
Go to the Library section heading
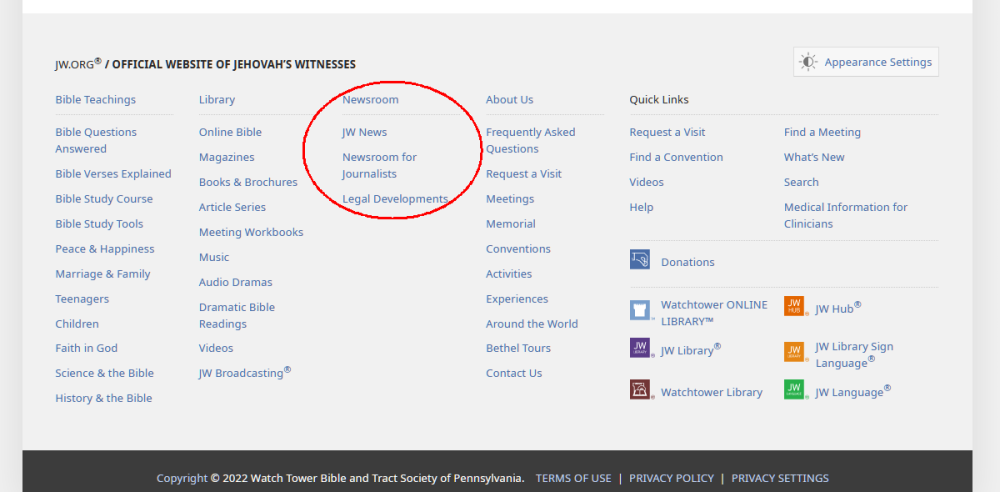coord(217,100)
